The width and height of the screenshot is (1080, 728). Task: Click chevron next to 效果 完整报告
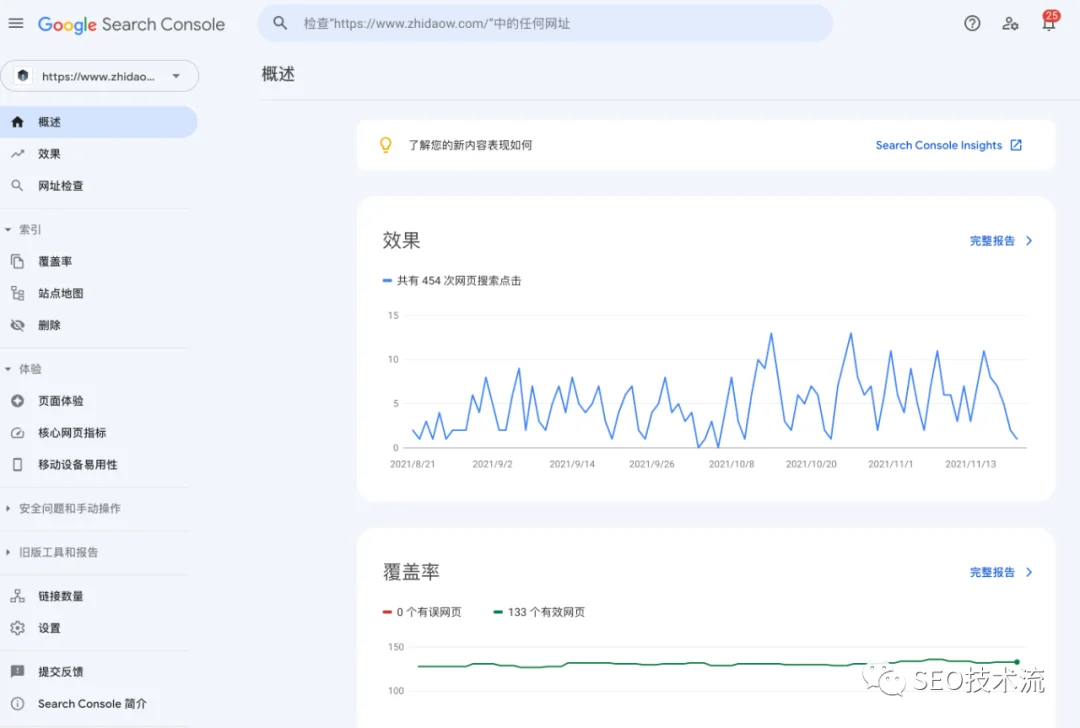pyautogui.click(x=1029, y=240)
